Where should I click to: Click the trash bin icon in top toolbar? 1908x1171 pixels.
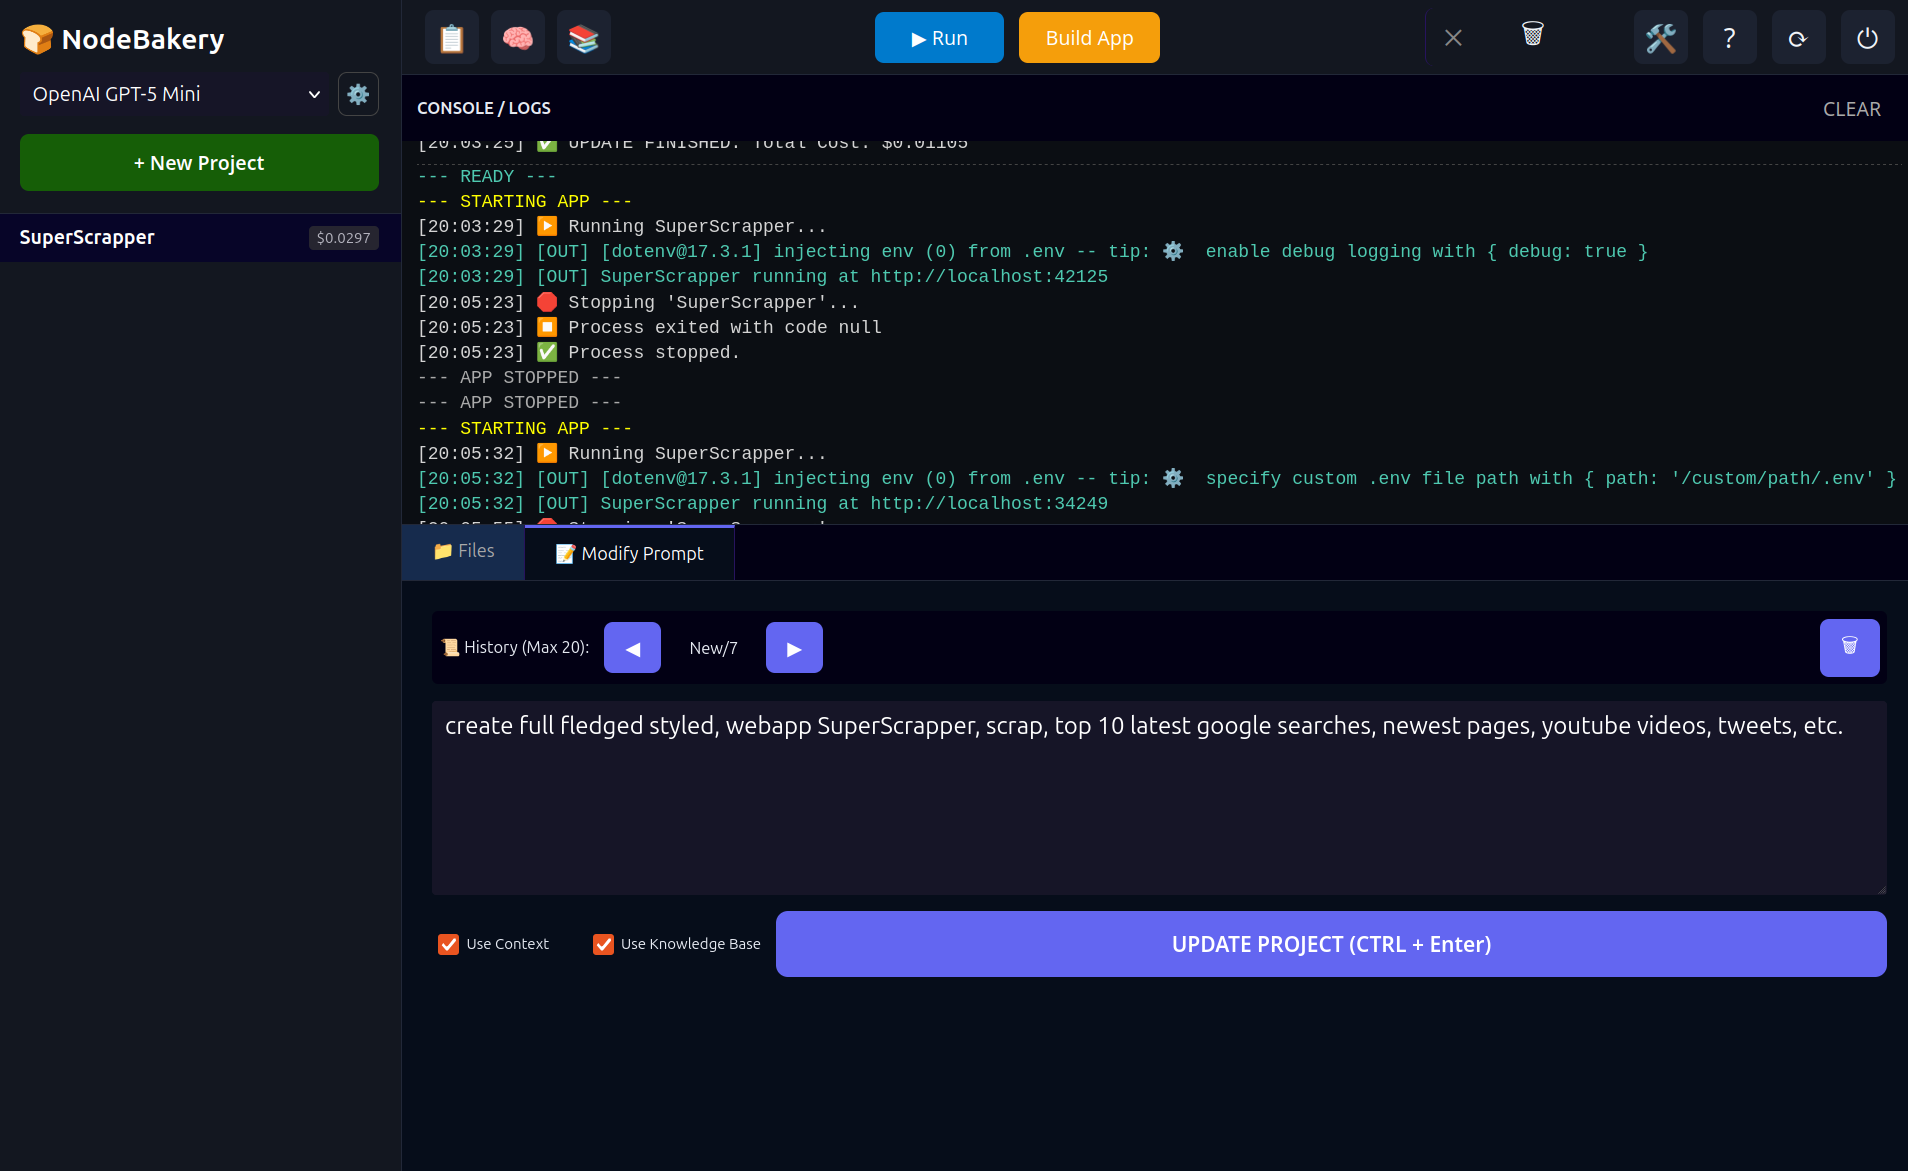[x=1532, y=35]
